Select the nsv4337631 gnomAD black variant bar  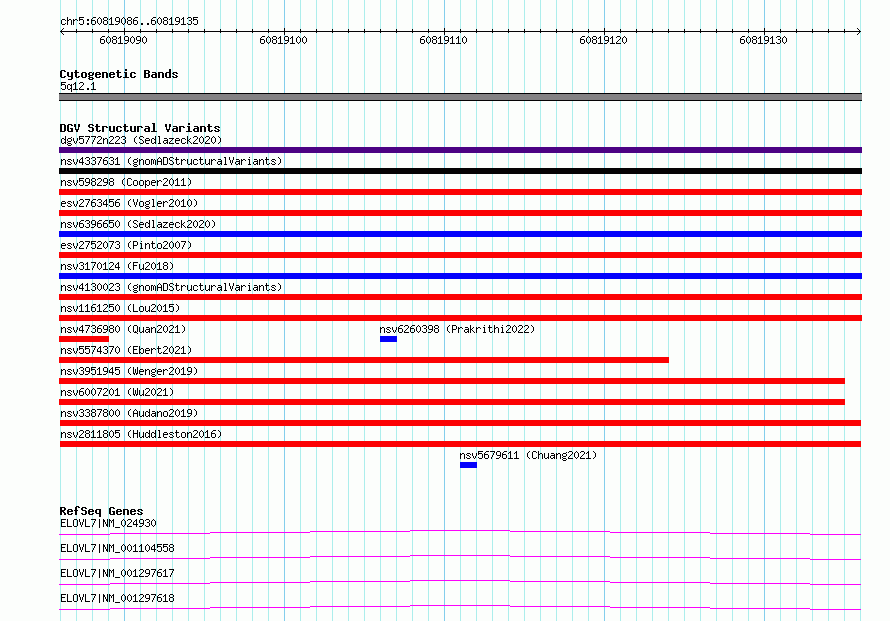[460, 171]
